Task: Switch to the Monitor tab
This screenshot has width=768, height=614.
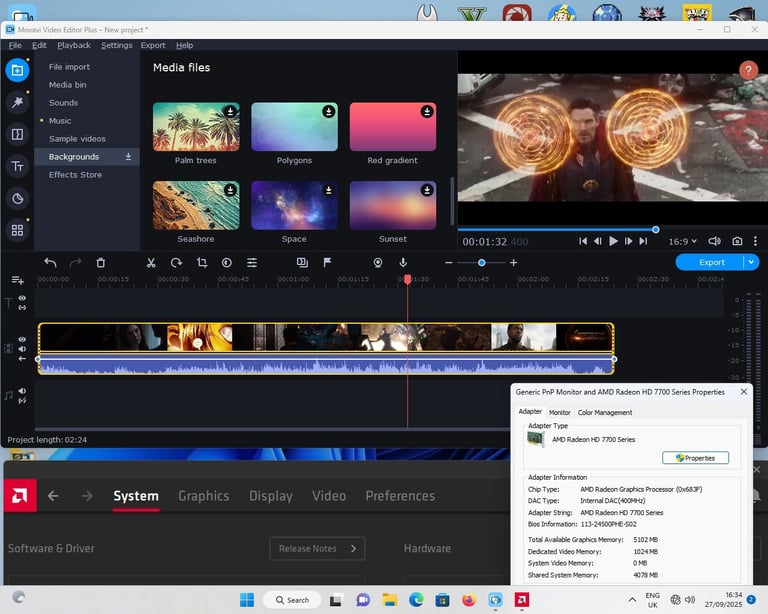Action: click(x=559, y=412)
